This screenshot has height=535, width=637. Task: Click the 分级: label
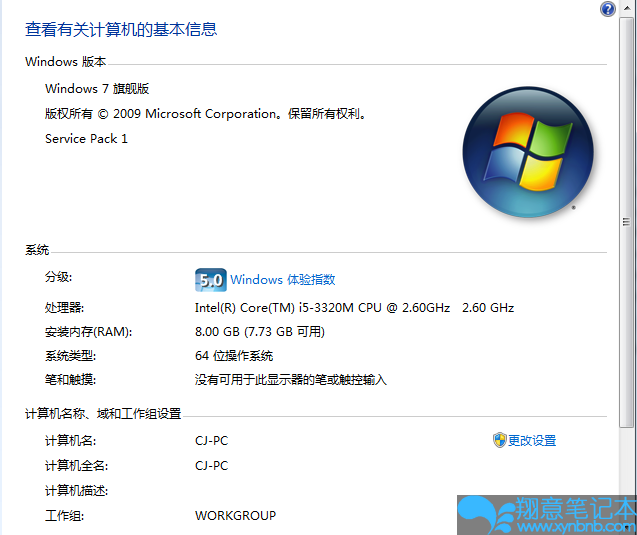58,277
